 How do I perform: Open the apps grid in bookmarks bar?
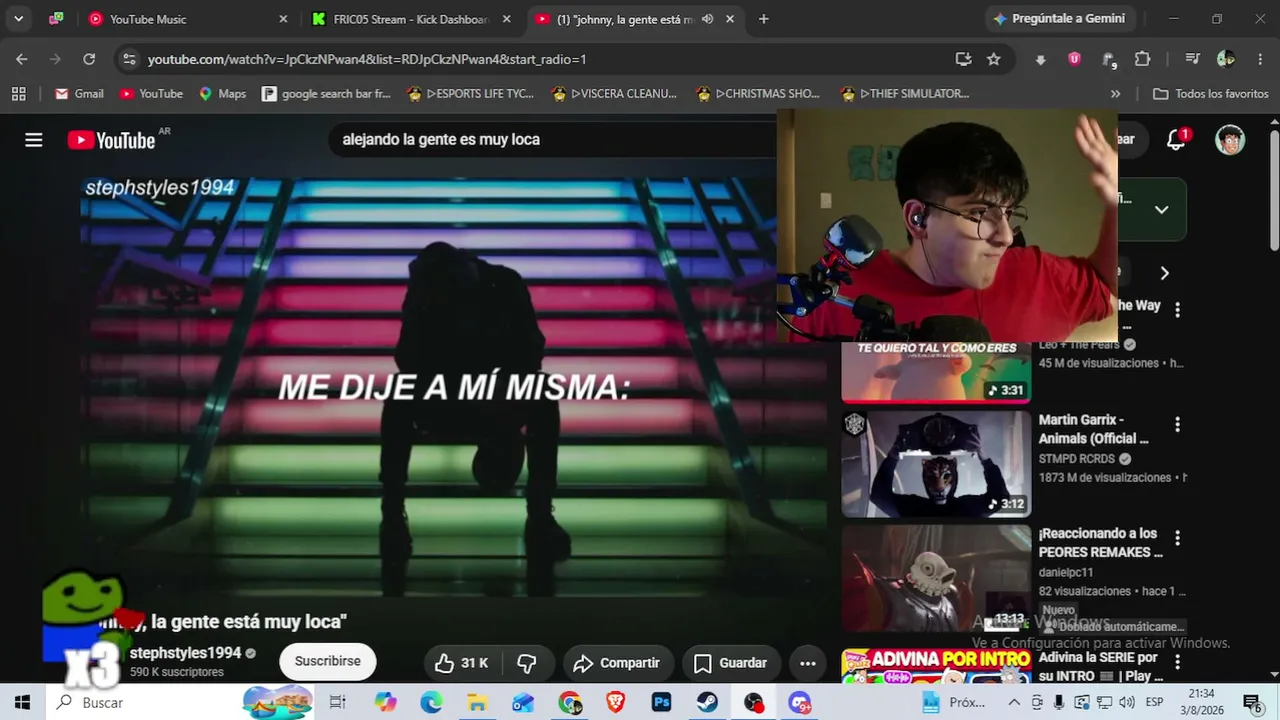pos(18,94)
